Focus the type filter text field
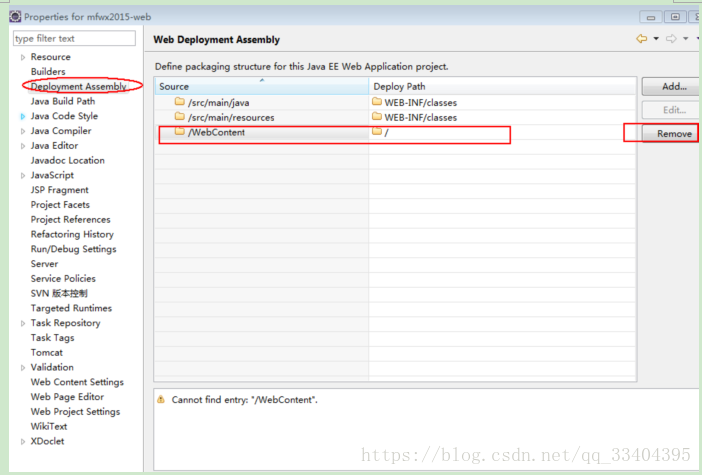The height and width of the screenshot is (475, 702). [74, 39]
